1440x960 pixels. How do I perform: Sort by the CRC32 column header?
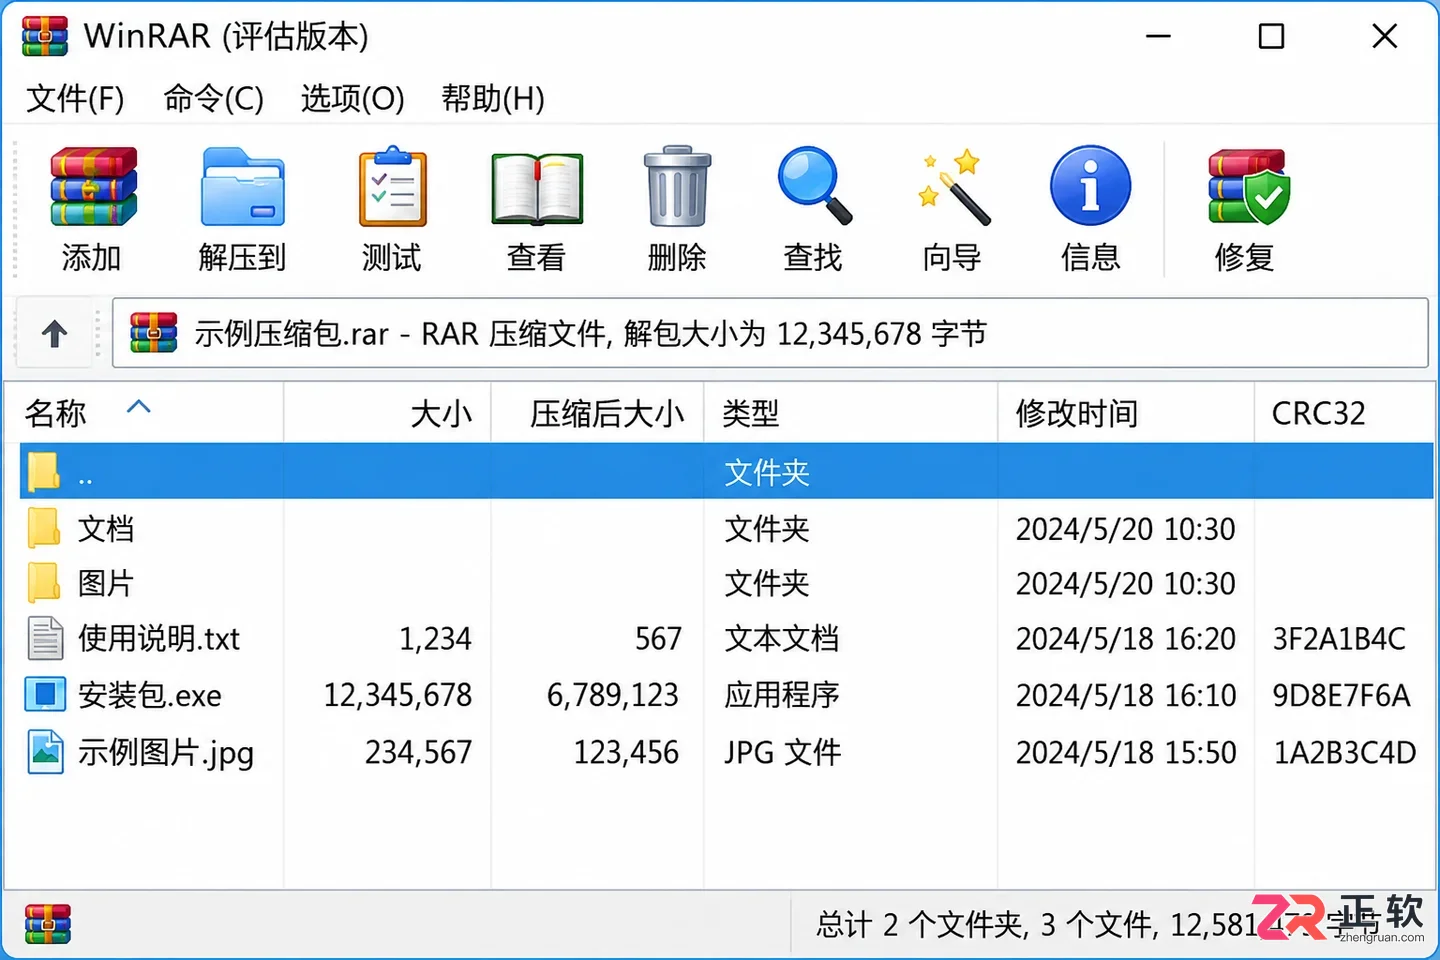pos(1344,412)
